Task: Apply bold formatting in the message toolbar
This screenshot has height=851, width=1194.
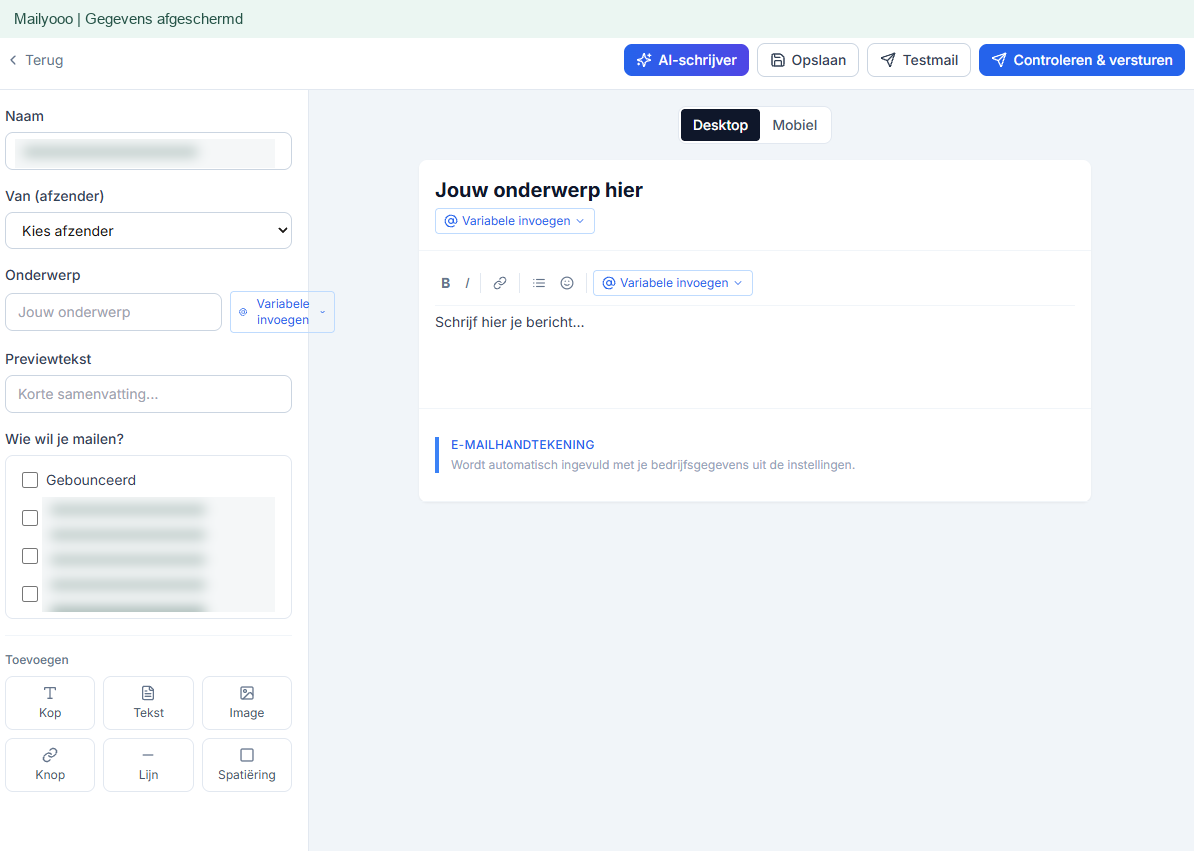Action: pos(445,283)
